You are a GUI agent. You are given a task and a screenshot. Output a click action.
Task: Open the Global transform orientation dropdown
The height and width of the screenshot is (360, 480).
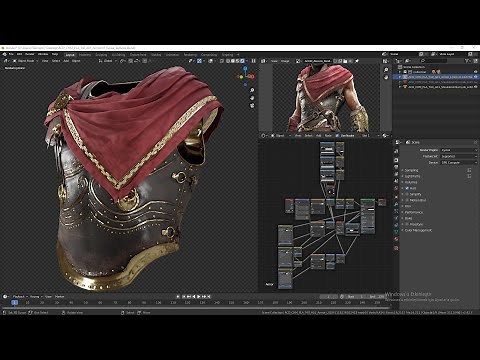pos(108,61)
